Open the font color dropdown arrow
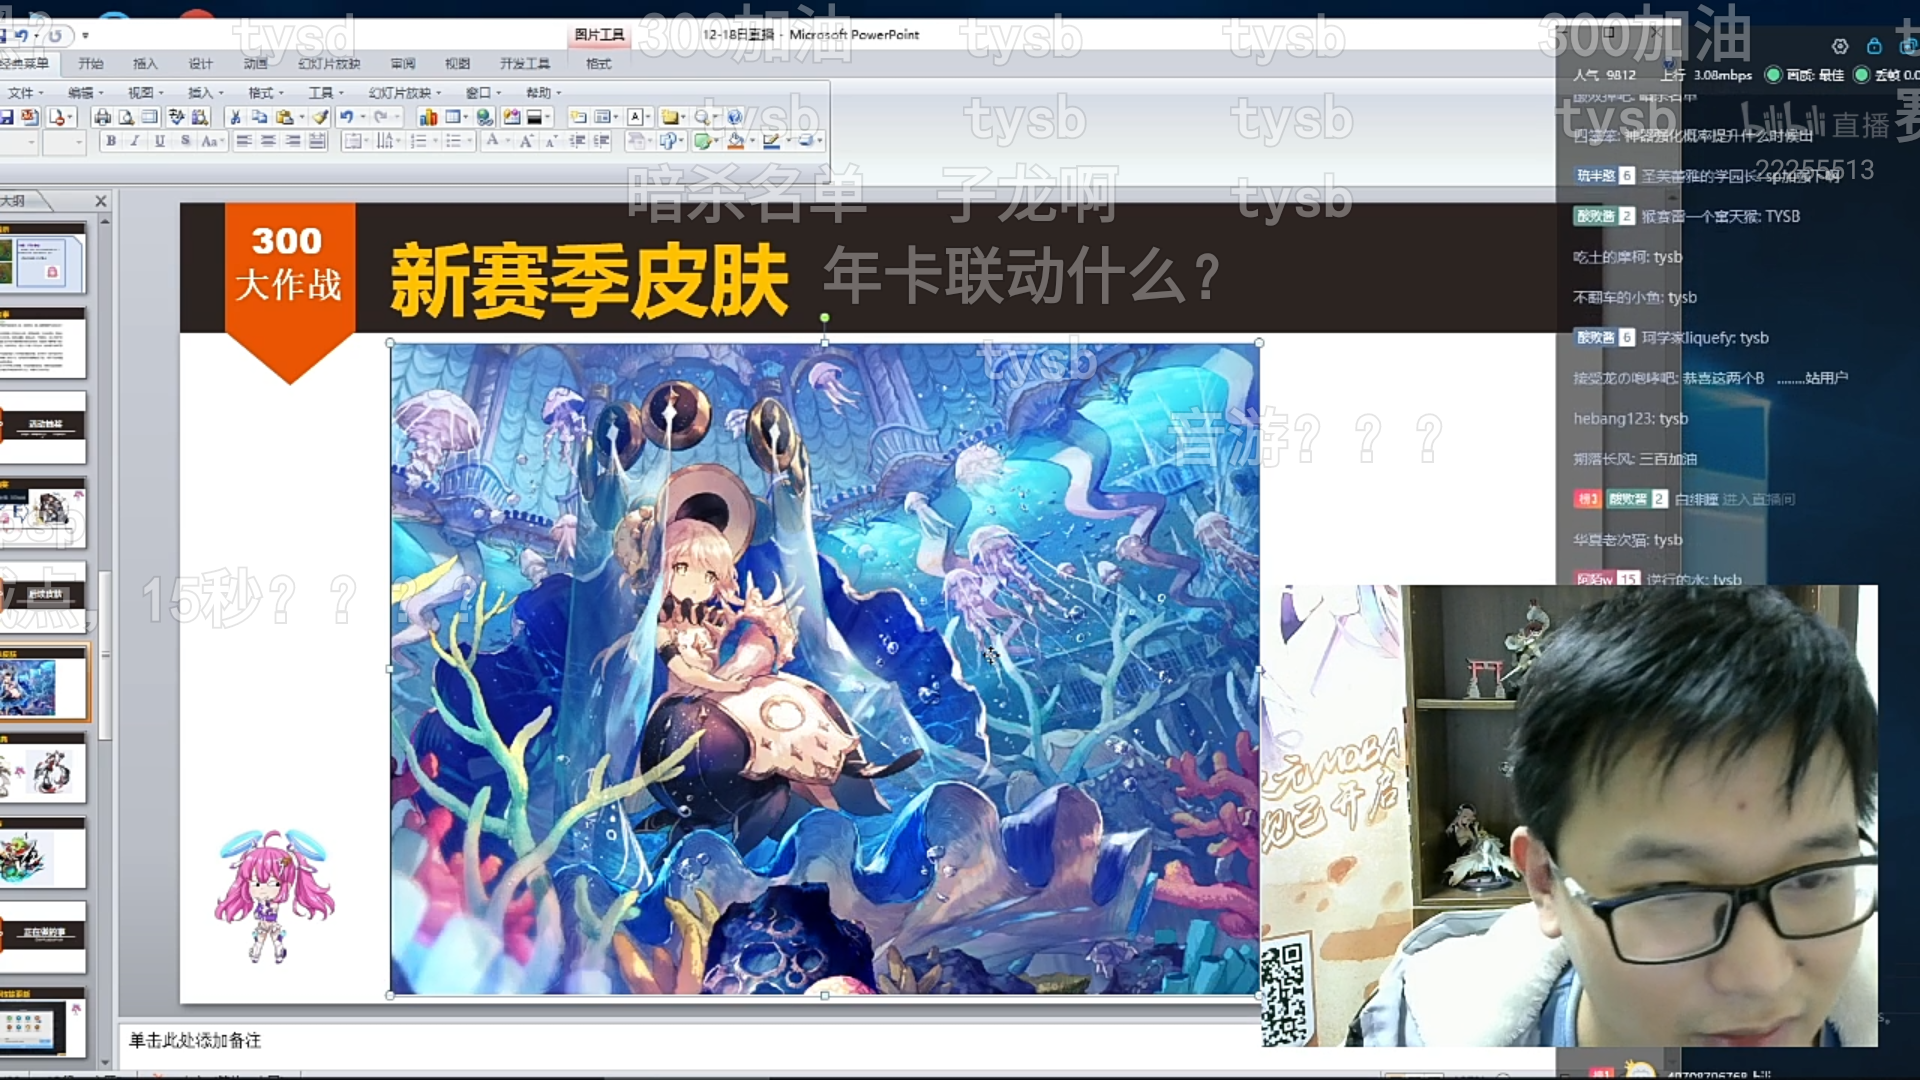Viewport: 1920px width, 1080px height. pos(507,141)
